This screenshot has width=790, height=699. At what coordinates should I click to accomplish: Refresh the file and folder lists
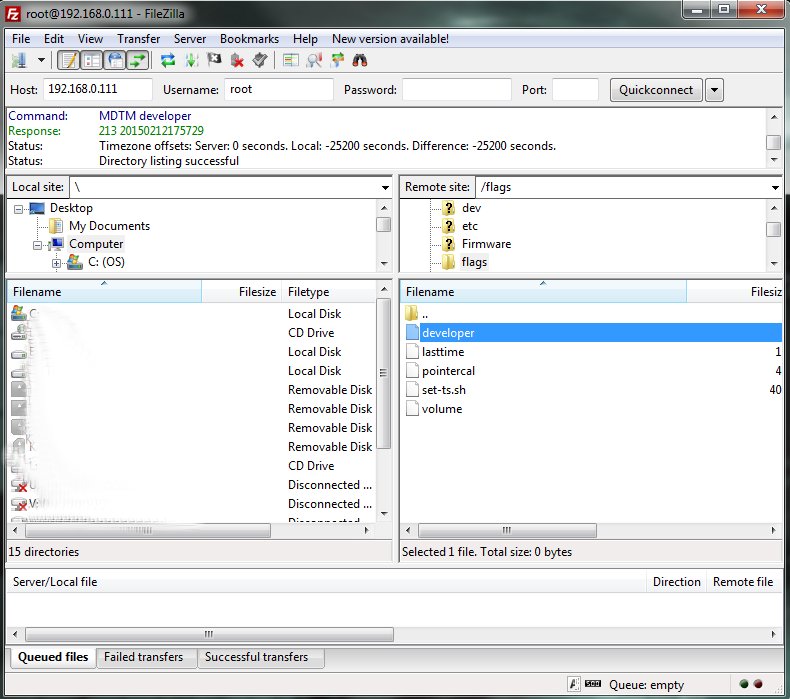168,60
